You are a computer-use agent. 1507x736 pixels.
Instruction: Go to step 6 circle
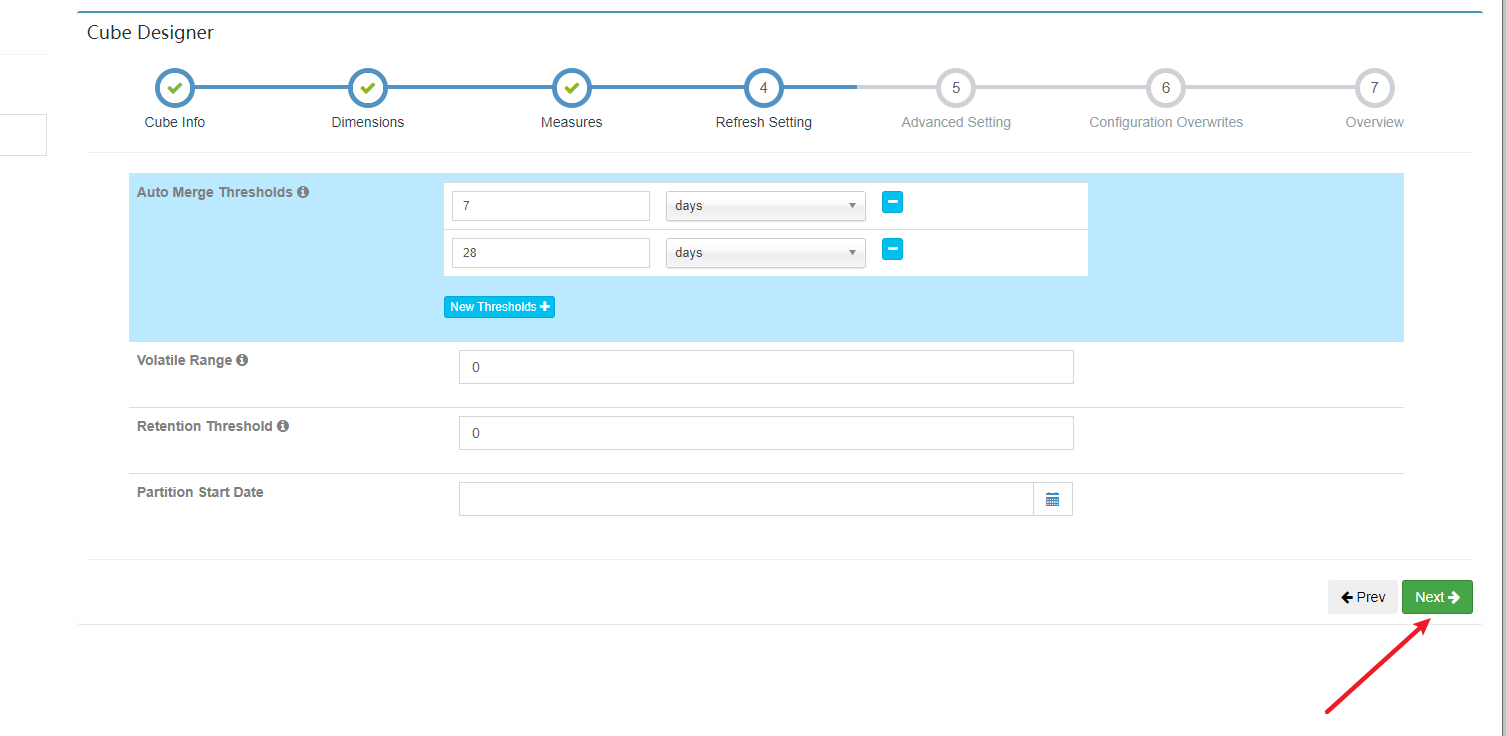point(1166,88)
